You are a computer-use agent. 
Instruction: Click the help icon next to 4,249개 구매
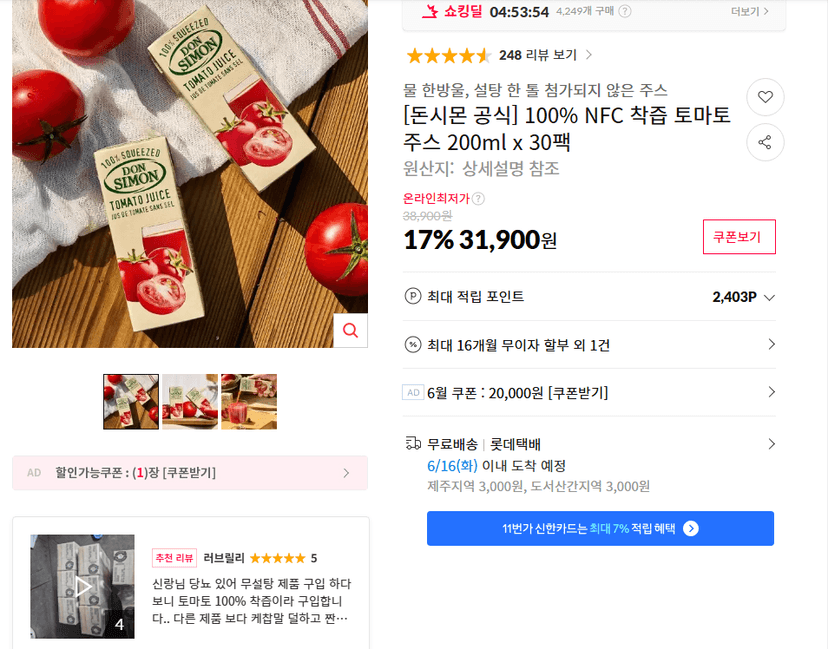point(625,11)
